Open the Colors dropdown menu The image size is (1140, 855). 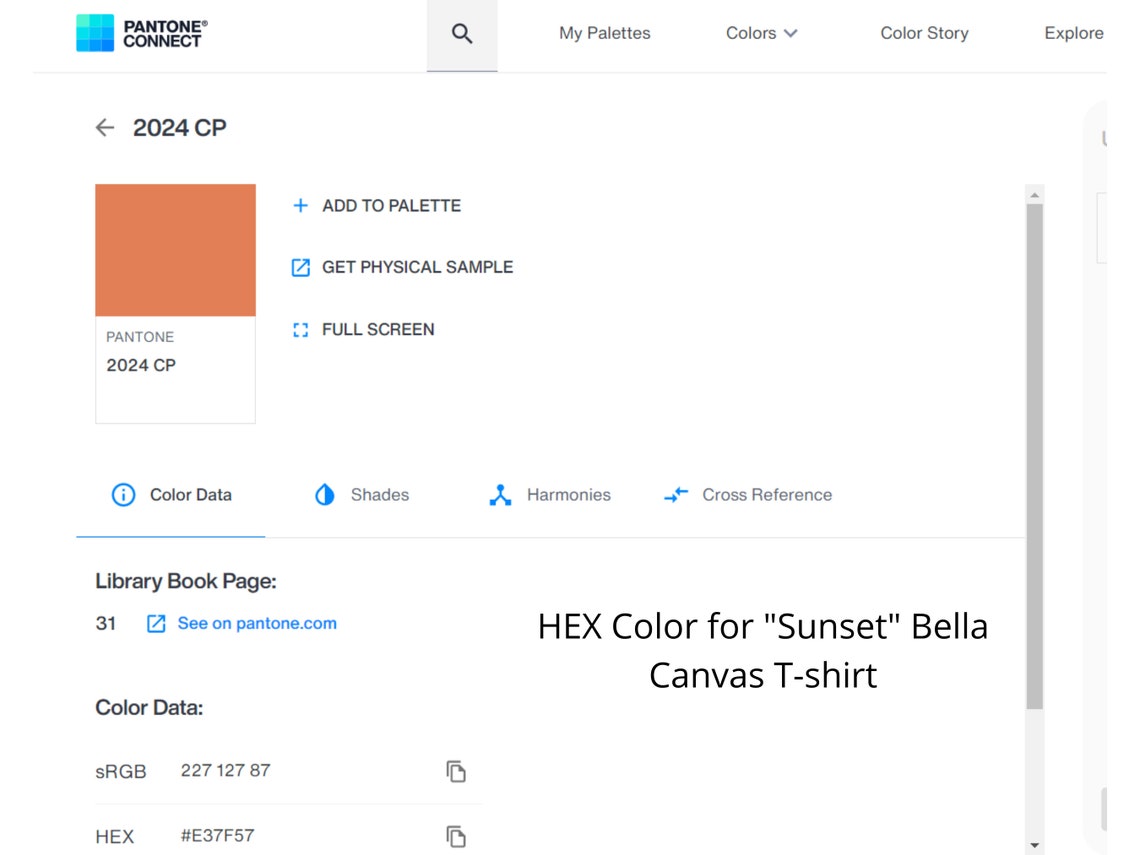click(x=762, y=32)
